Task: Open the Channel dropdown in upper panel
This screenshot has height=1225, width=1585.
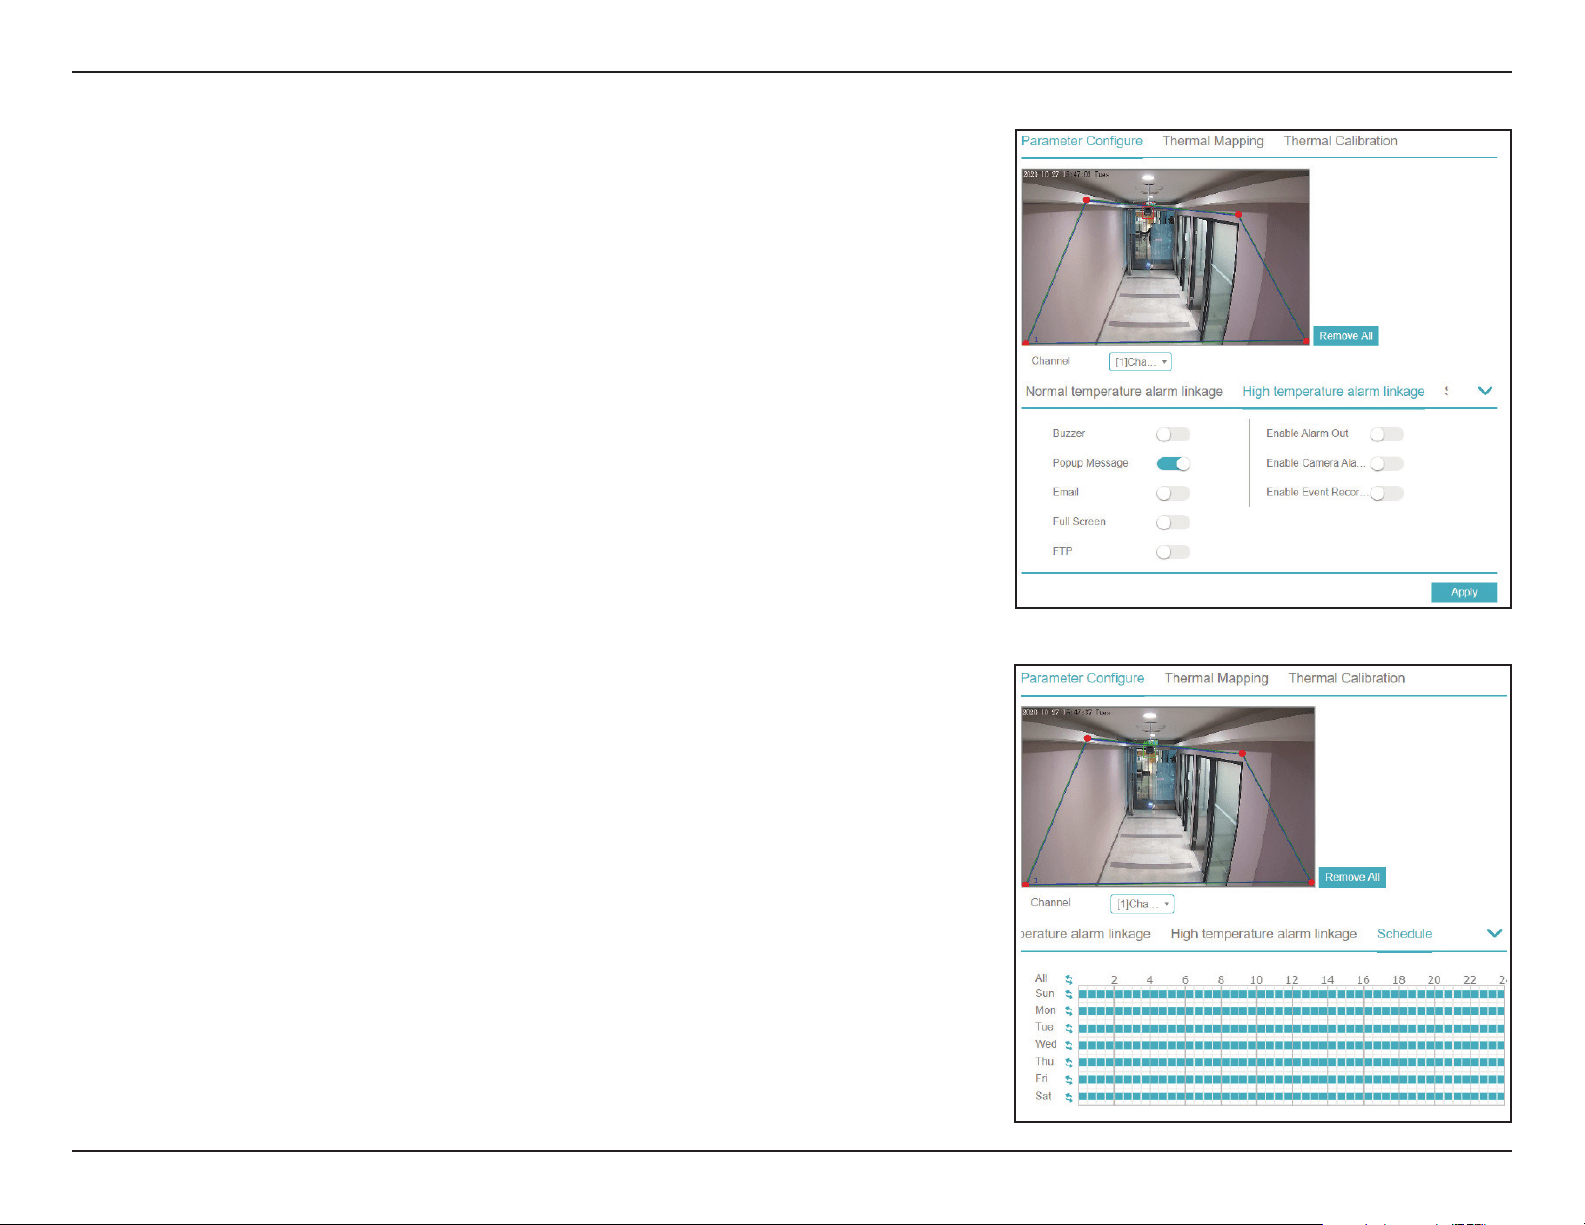Action: coord(1140,362)
